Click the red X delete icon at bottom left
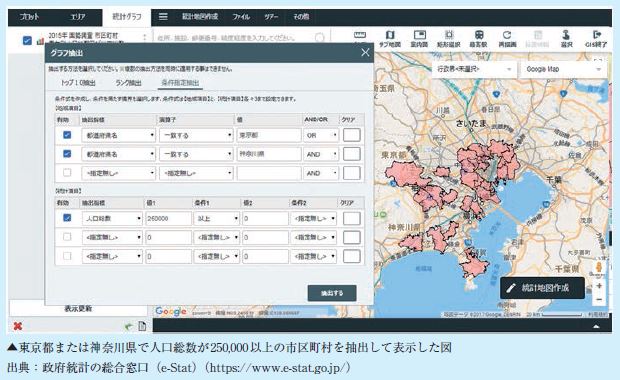 (18, 326)
